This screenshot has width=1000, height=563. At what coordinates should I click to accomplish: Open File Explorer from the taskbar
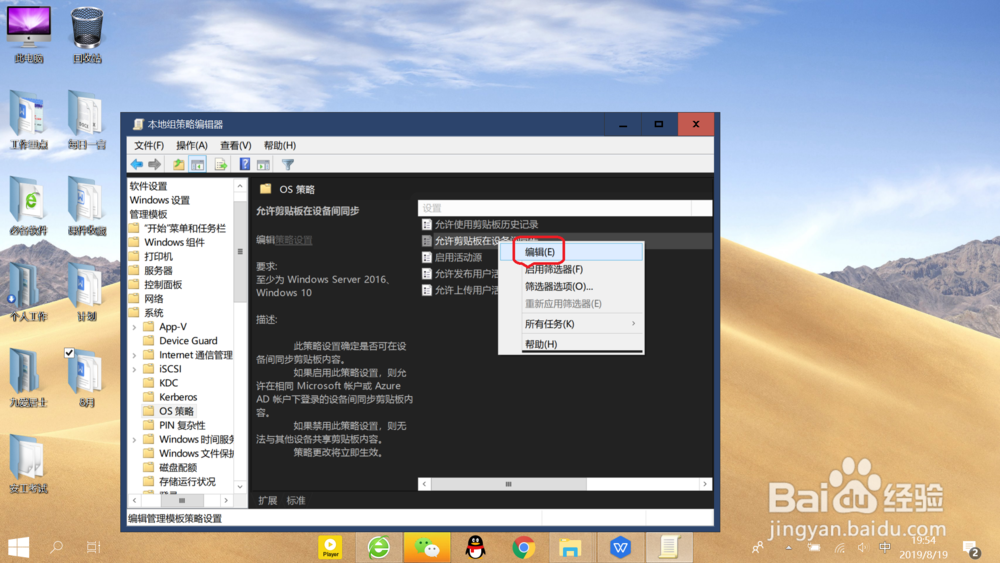[x=570, y=547]
